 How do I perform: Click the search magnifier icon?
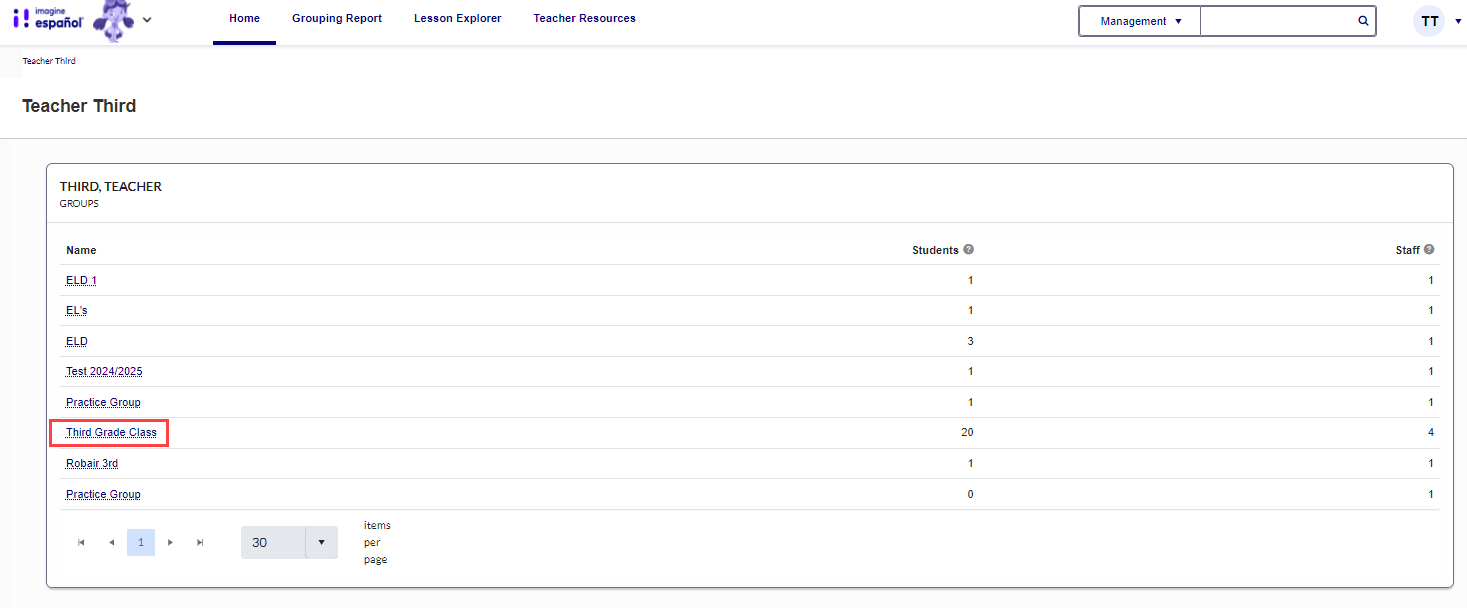point(1362,21)
